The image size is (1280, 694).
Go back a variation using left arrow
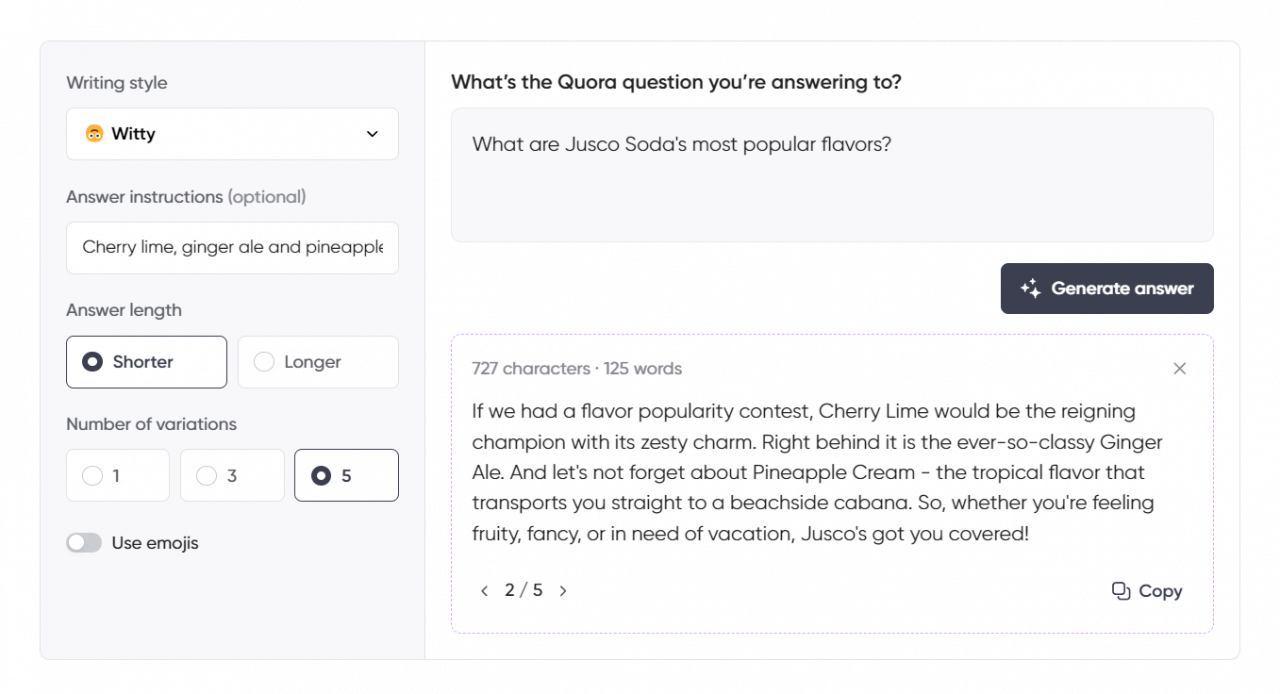click(x=484, y=590)
